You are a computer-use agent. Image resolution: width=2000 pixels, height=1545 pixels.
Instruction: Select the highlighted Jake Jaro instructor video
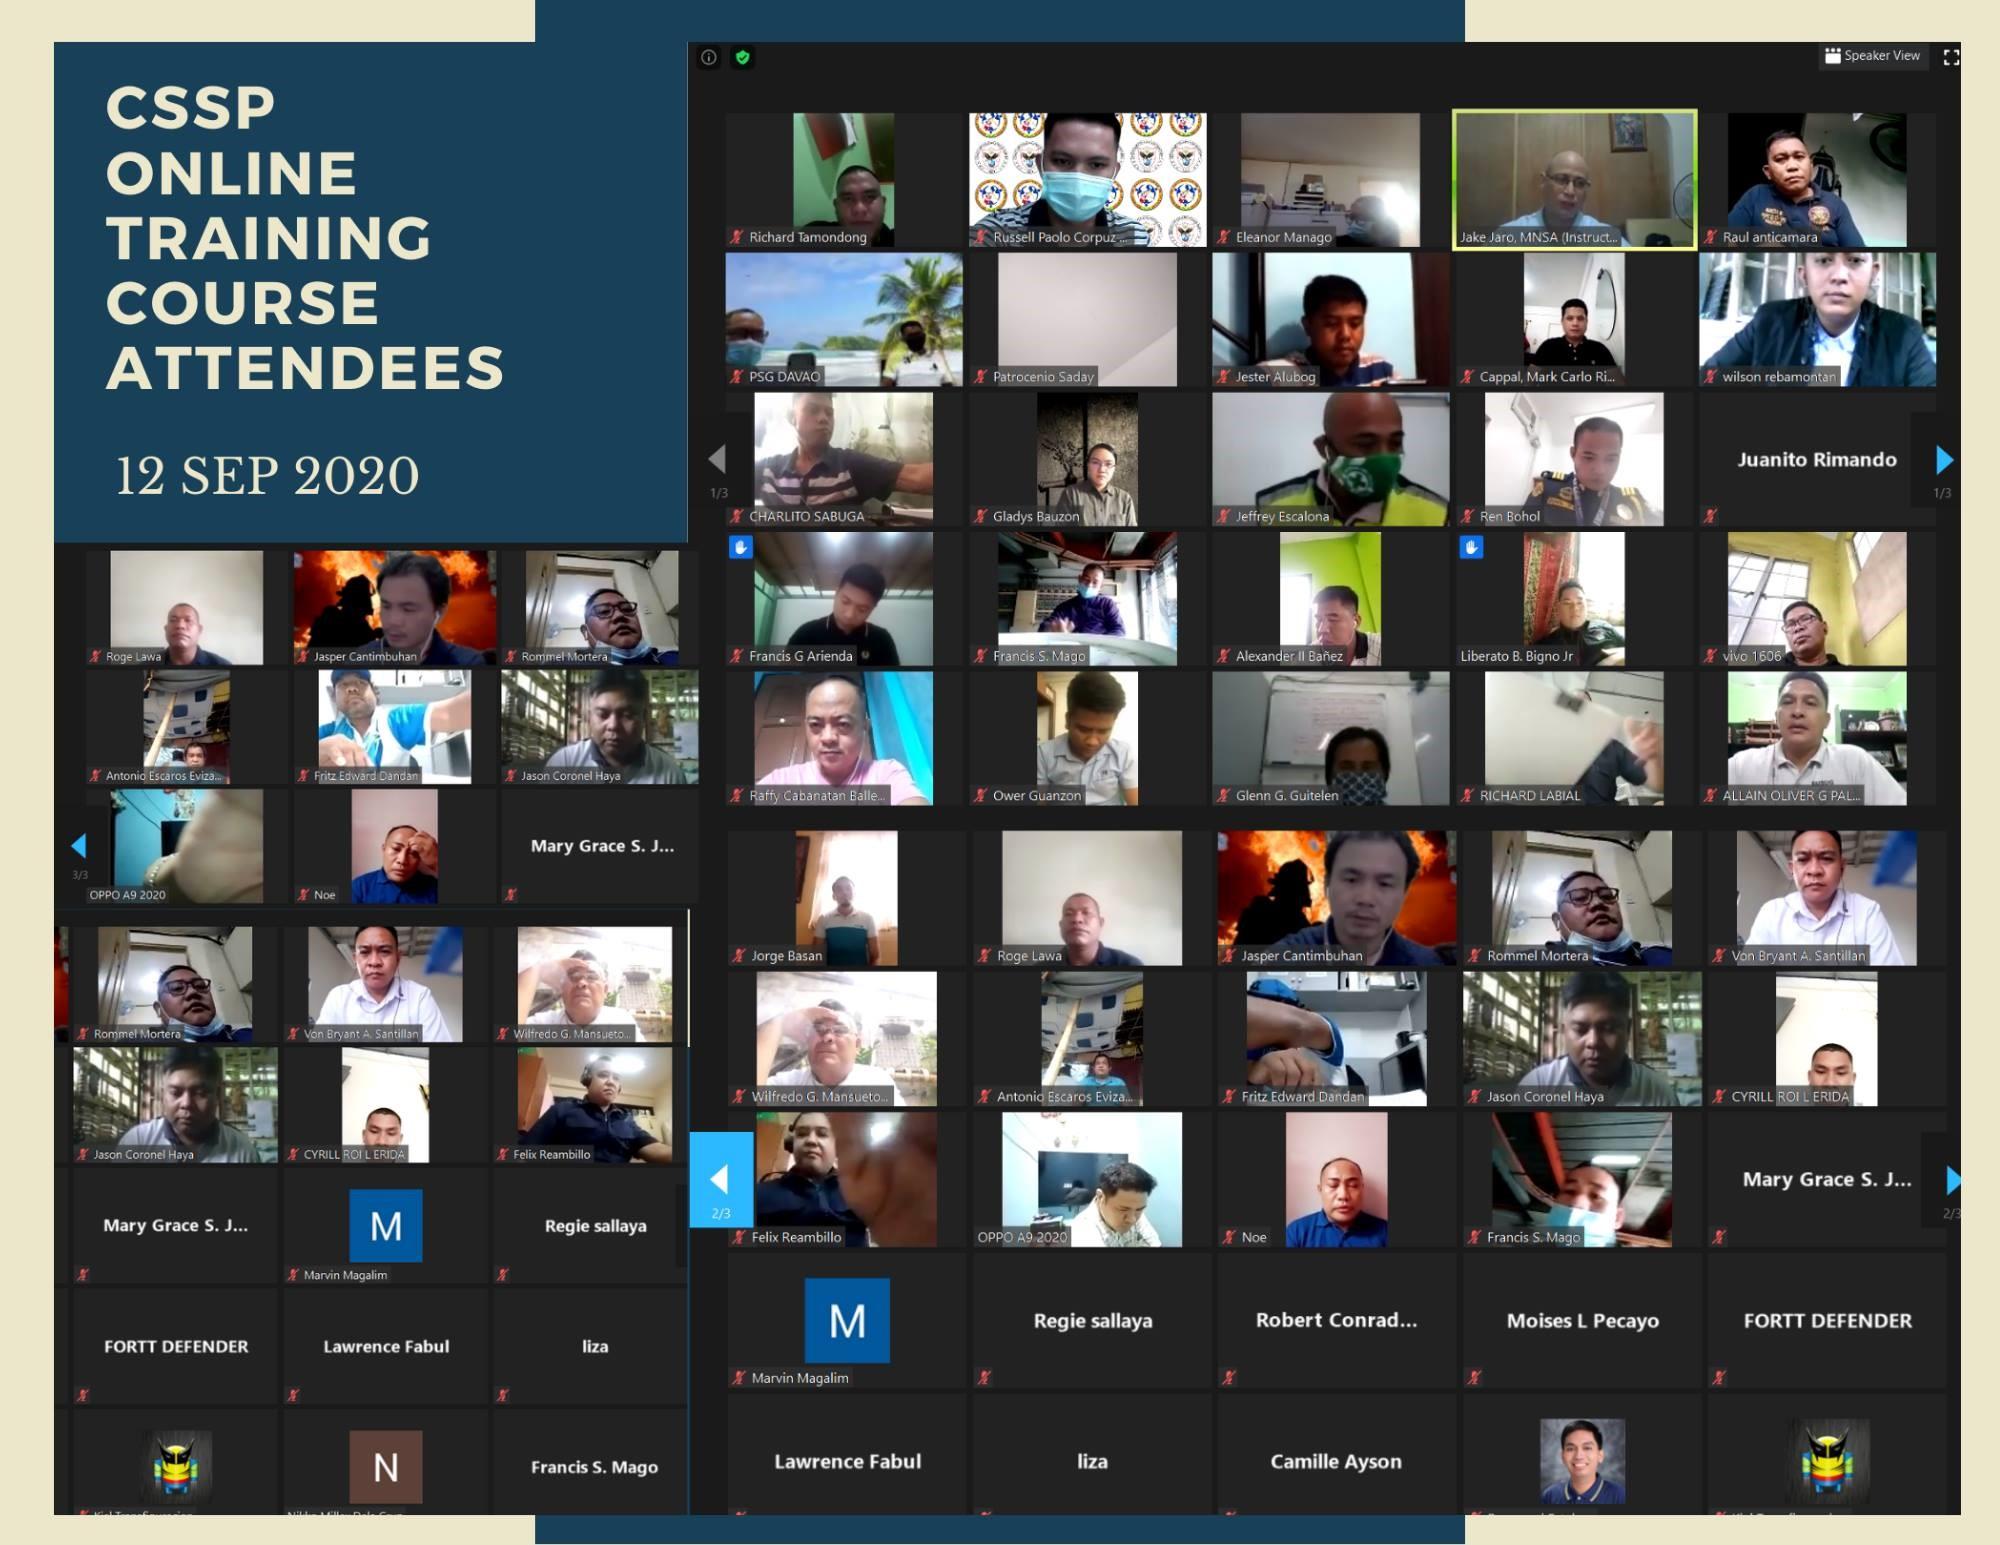[1574, 179]
